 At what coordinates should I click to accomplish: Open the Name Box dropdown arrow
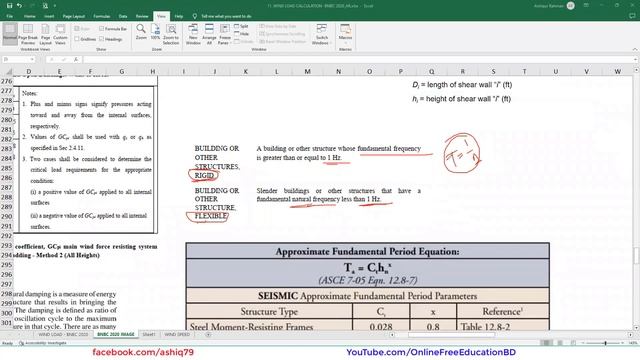32,60
